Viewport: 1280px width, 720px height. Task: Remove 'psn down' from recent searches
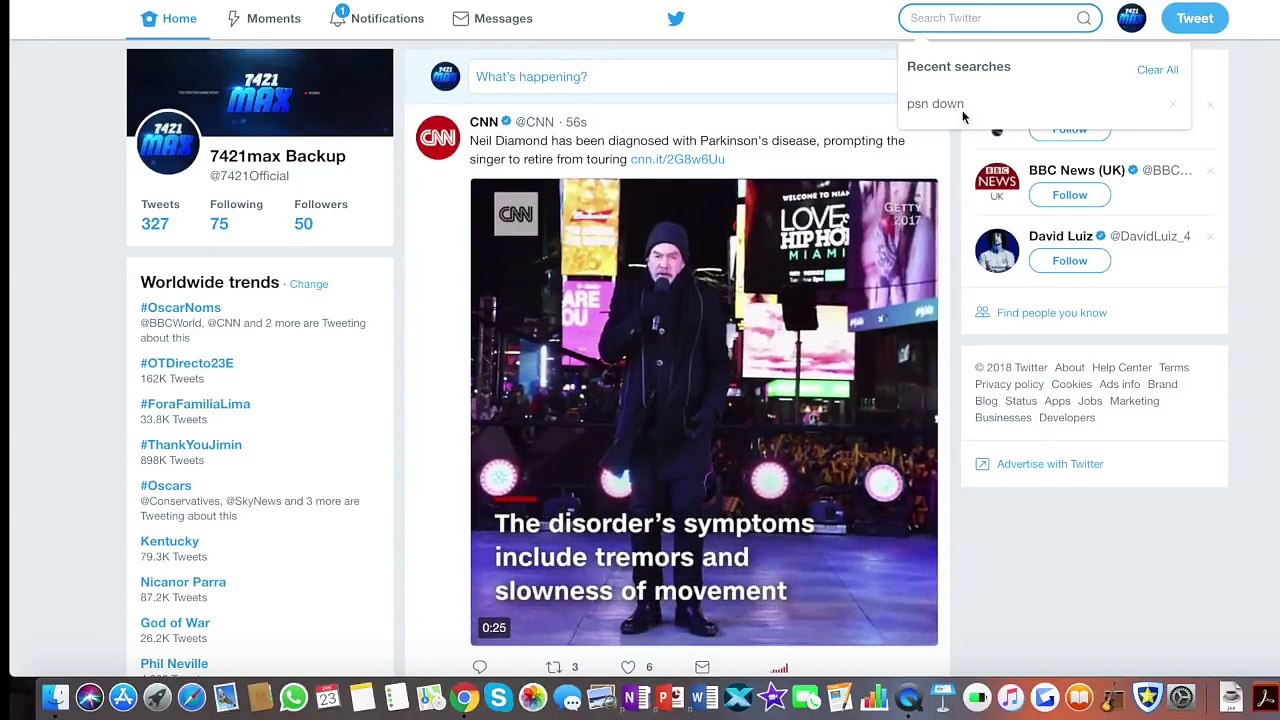click(x=1173, y=104)
